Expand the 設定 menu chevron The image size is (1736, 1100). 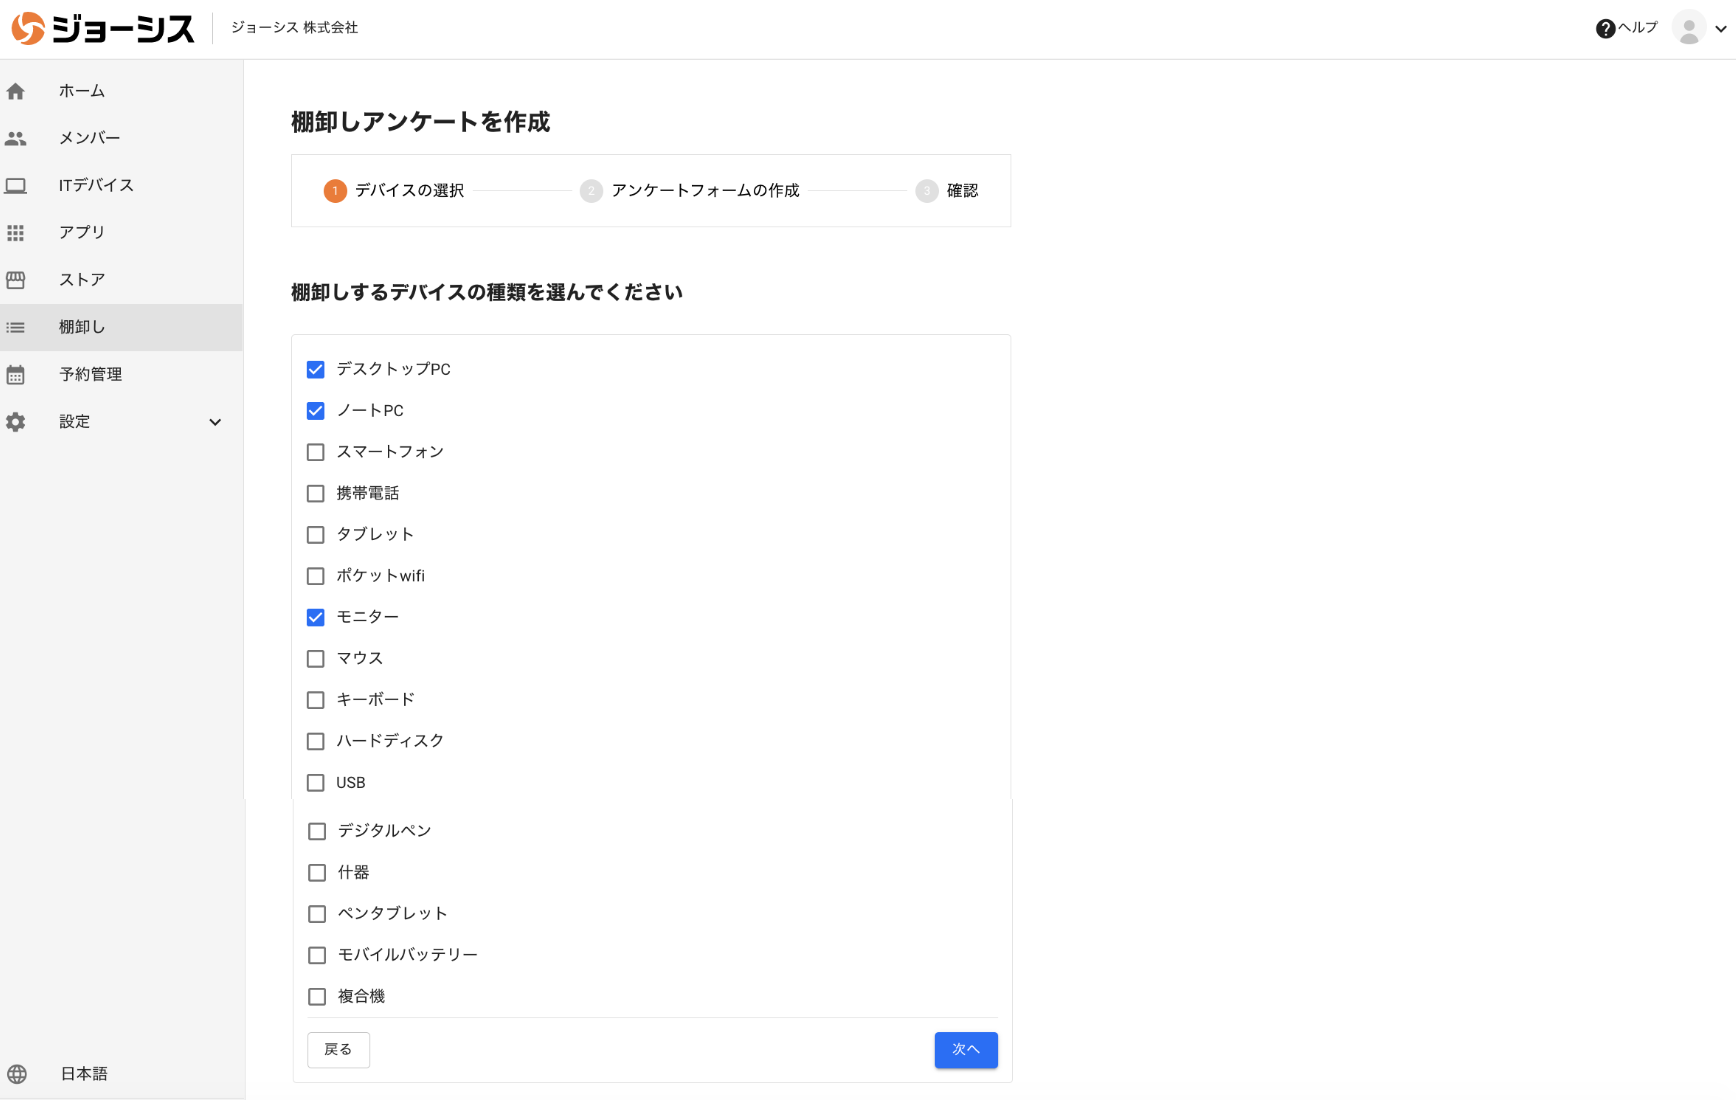[215, 422]
